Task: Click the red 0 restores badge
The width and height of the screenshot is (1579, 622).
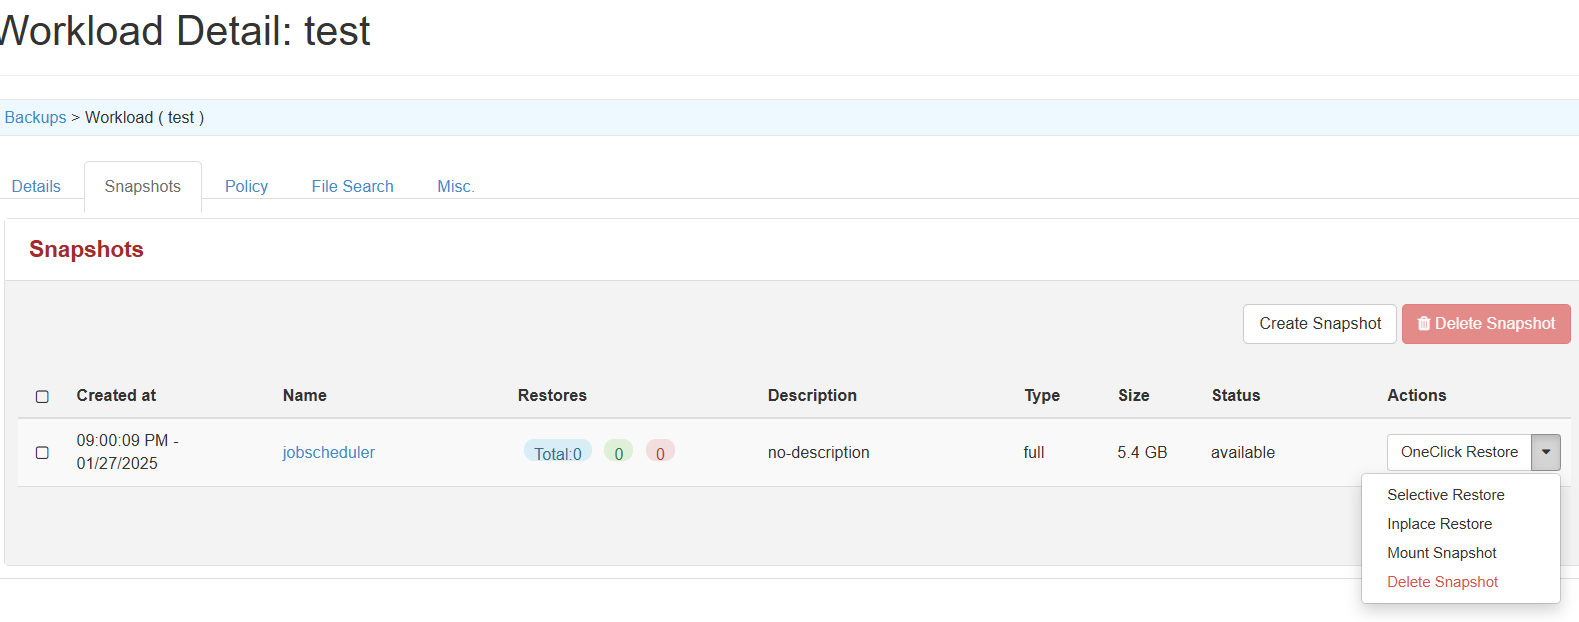Action: [660, 452]
